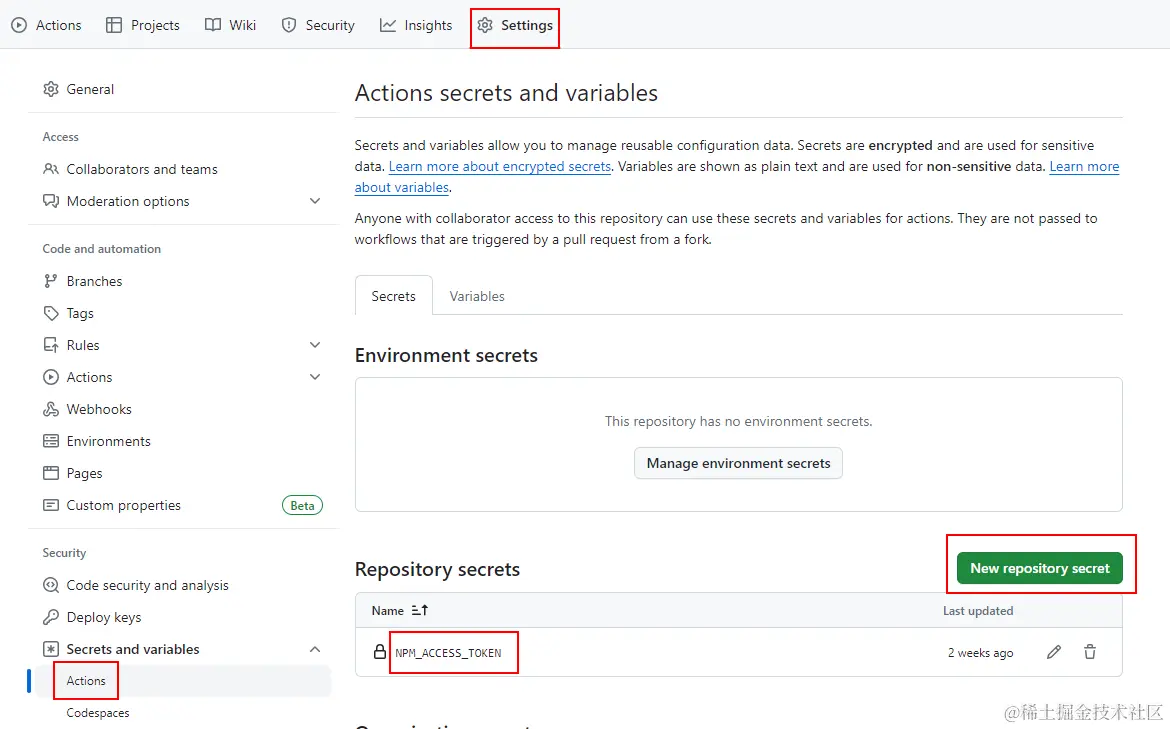Image resolution: width=1170 pixels, height=729 pixels.
Task: Expand the Moderation options section
Action: [x=315, y=201]
